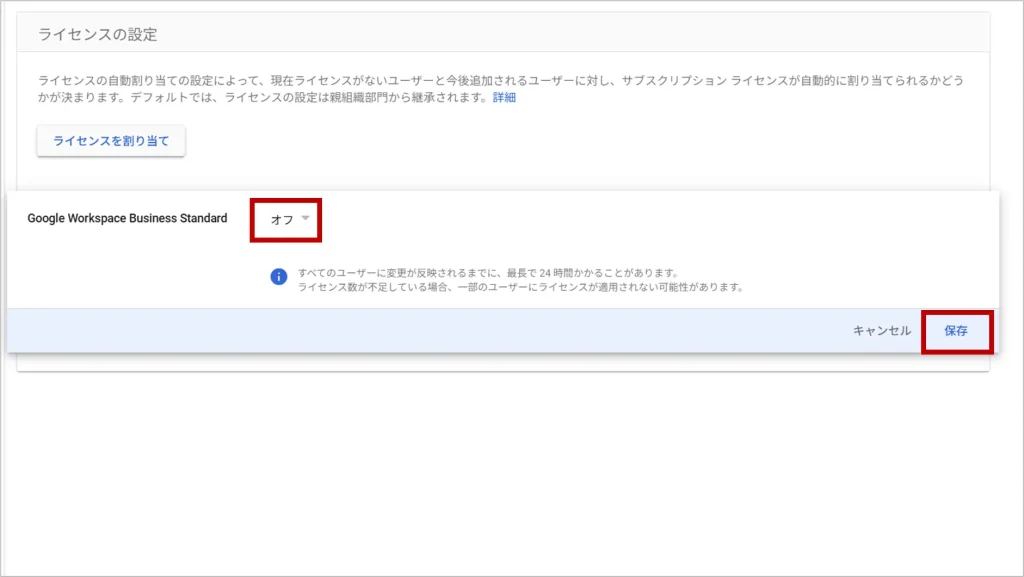
Task: Save changes with the 保存 button
Action: [x=956, y=331]
